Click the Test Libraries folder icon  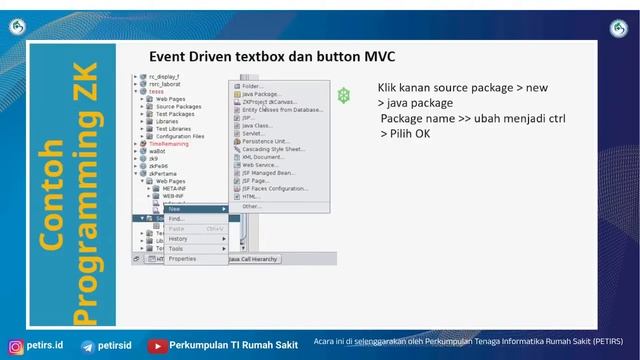point(150,129)
